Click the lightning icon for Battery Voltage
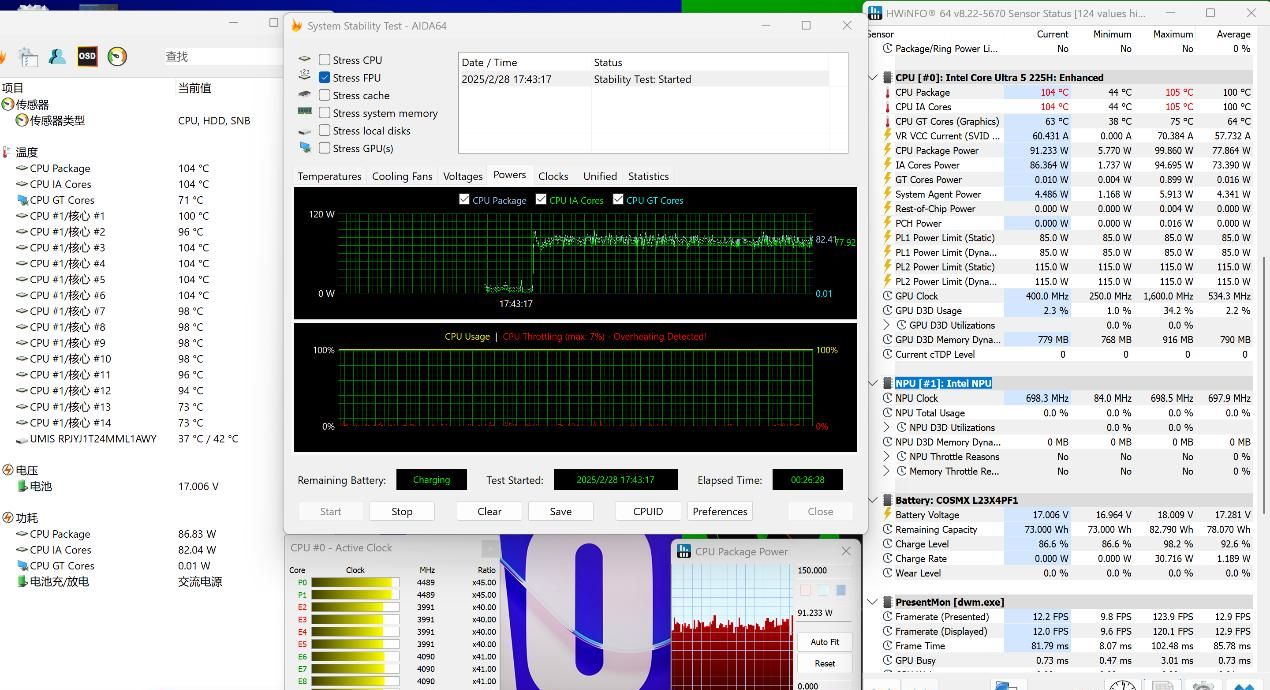Screen dimensions: 1270x690 886,515
